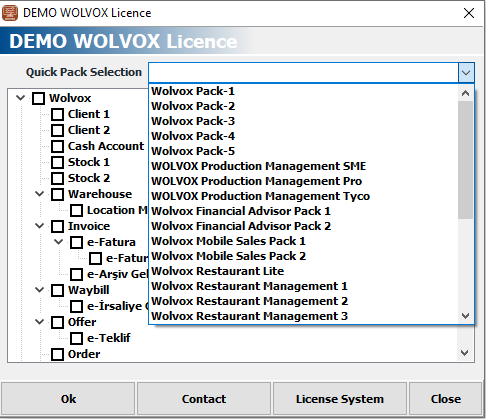This screenshot has width=486, height=419.
Task: Enable the Client 1 checkbox
Action: click(57, 114)
